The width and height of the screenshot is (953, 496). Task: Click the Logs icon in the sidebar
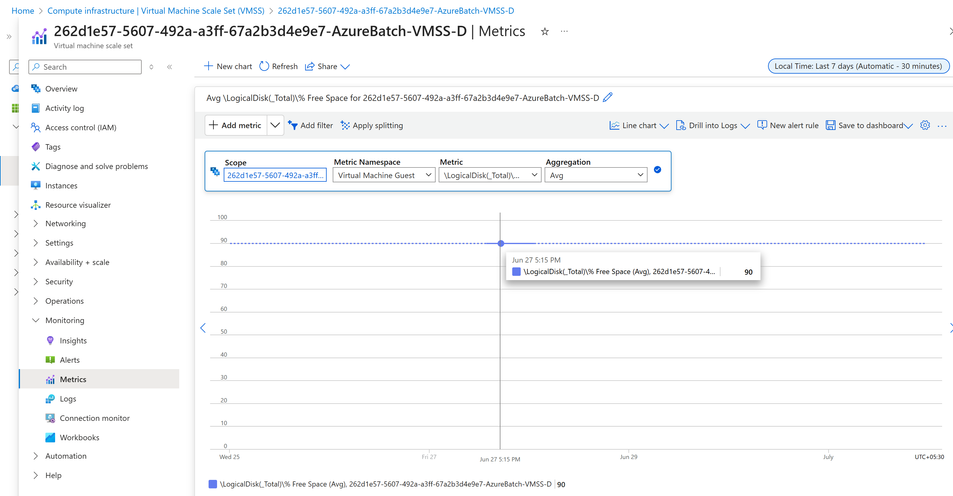coord(50,399)
